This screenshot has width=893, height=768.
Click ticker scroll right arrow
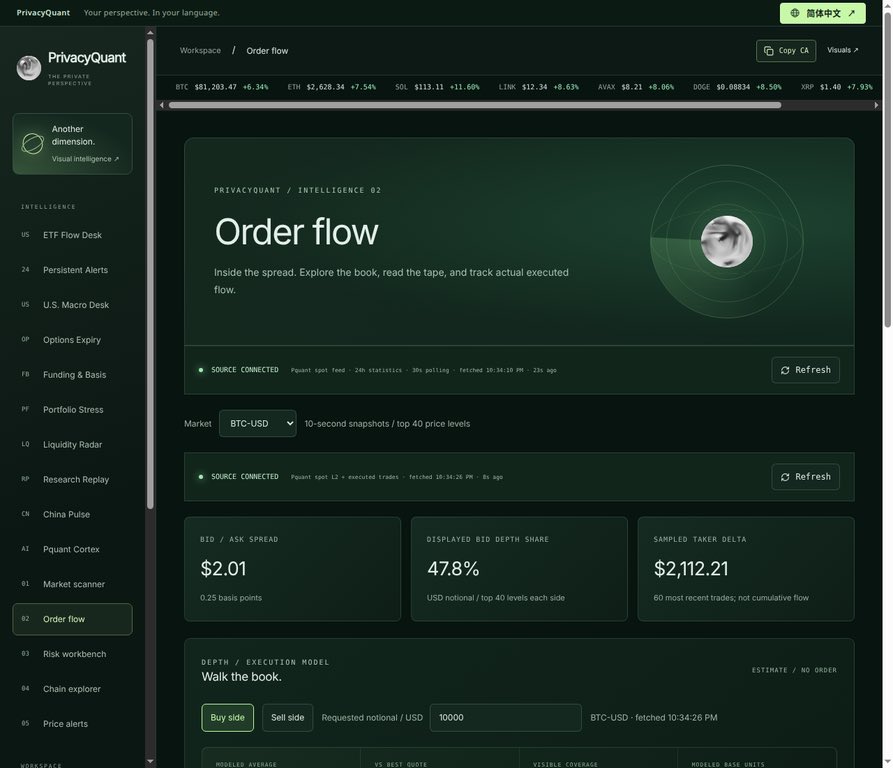click(876, 105)
